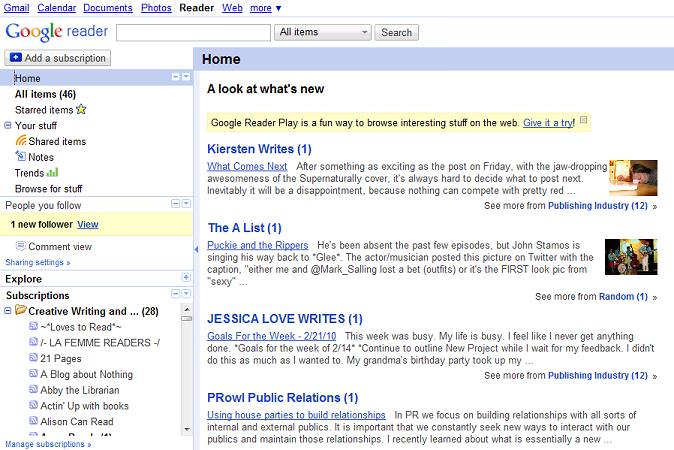Open the Alison Can Read subscription

(x=77, y=422)
